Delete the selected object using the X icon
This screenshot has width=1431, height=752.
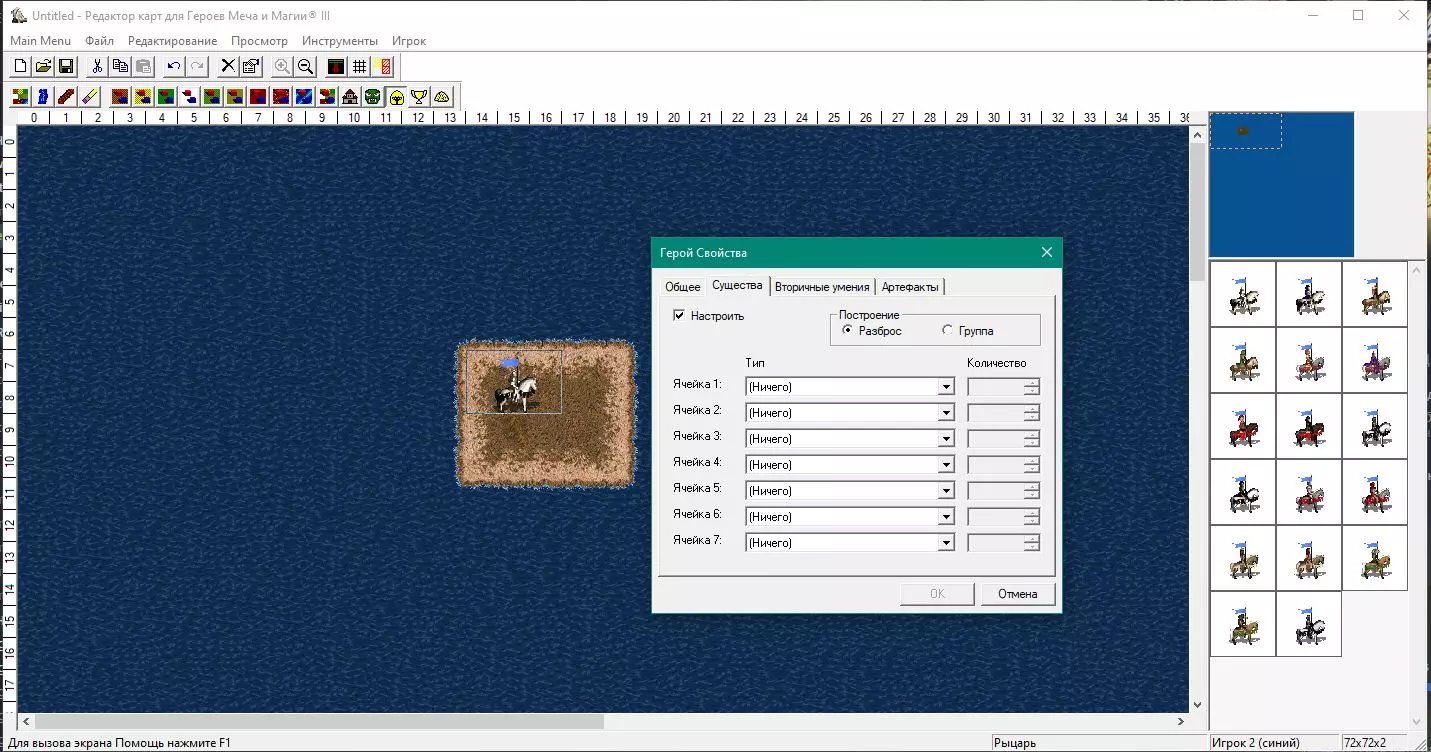(x=228, y=67)
